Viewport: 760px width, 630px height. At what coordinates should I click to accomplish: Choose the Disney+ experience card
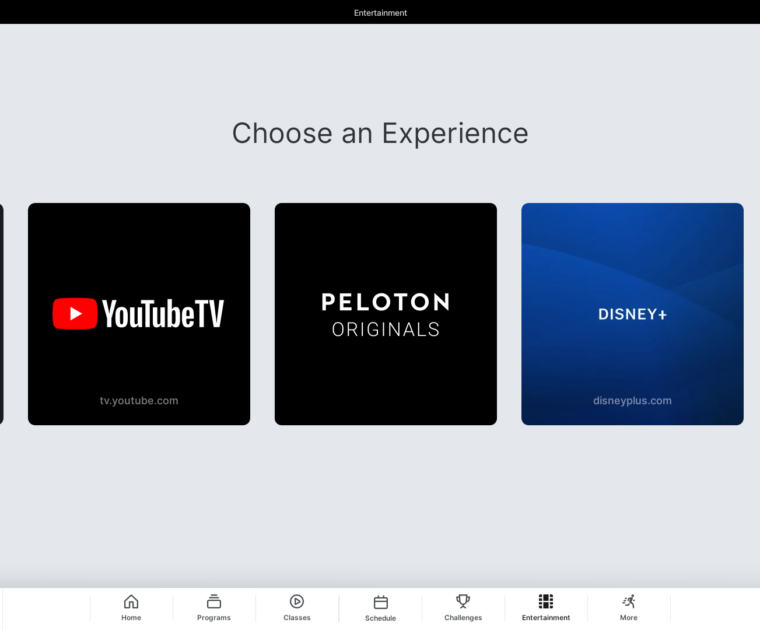[x=633, y=314]
